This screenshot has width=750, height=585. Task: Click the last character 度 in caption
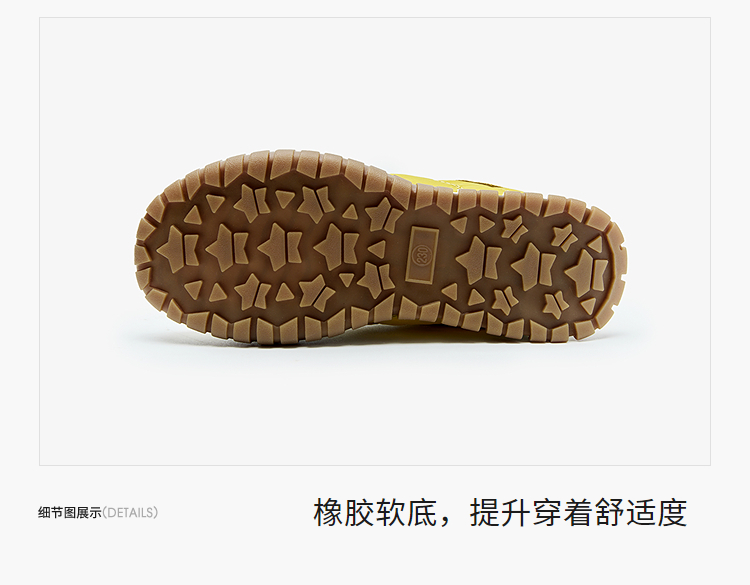672,513
